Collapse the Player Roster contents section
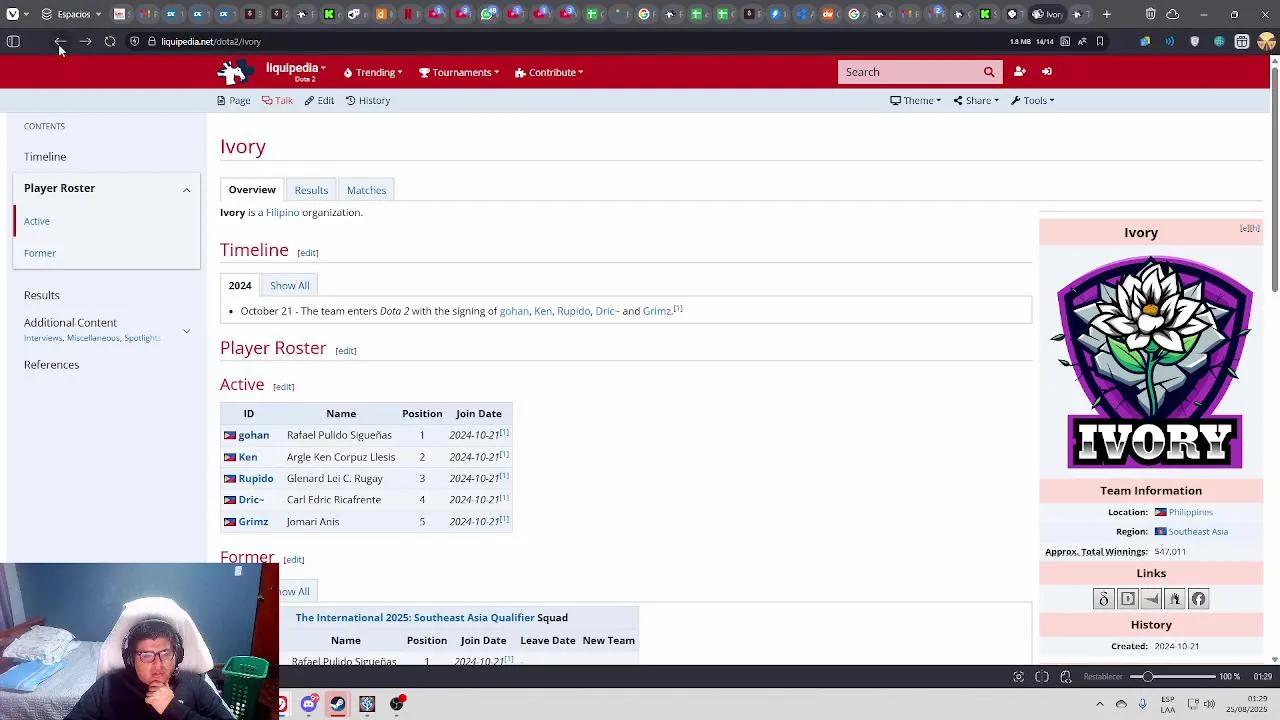Viewport: 1280px width, 720px height. tap(186, 189)
